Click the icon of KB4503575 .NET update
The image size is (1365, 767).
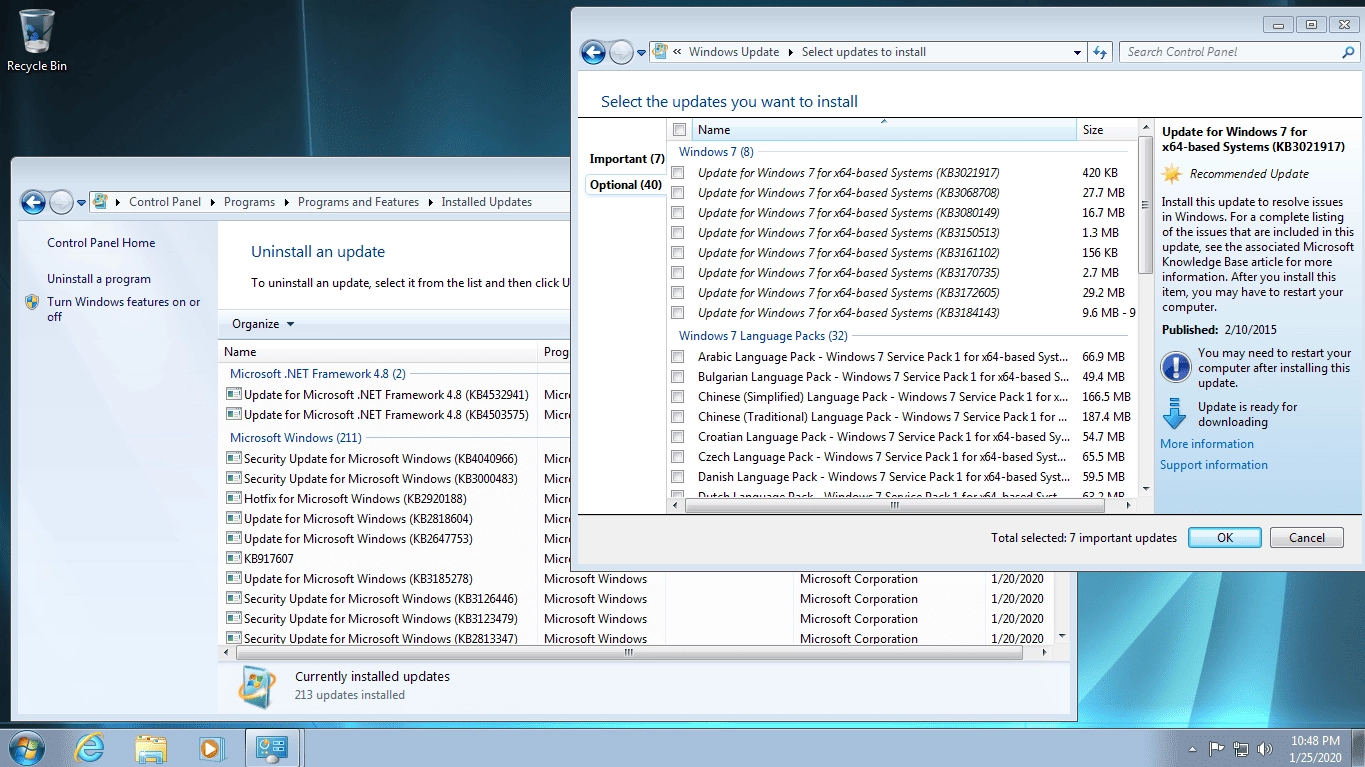(234, 415)
